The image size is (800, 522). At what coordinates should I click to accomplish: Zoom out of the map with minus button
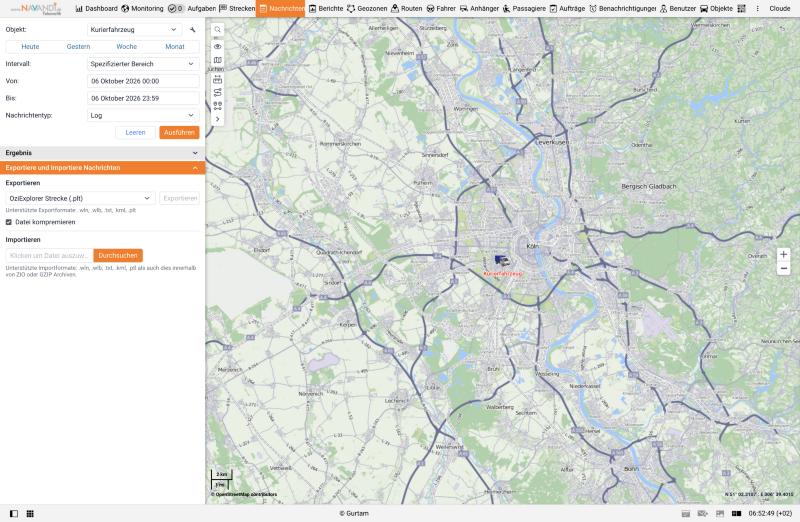tap(783, 268)
